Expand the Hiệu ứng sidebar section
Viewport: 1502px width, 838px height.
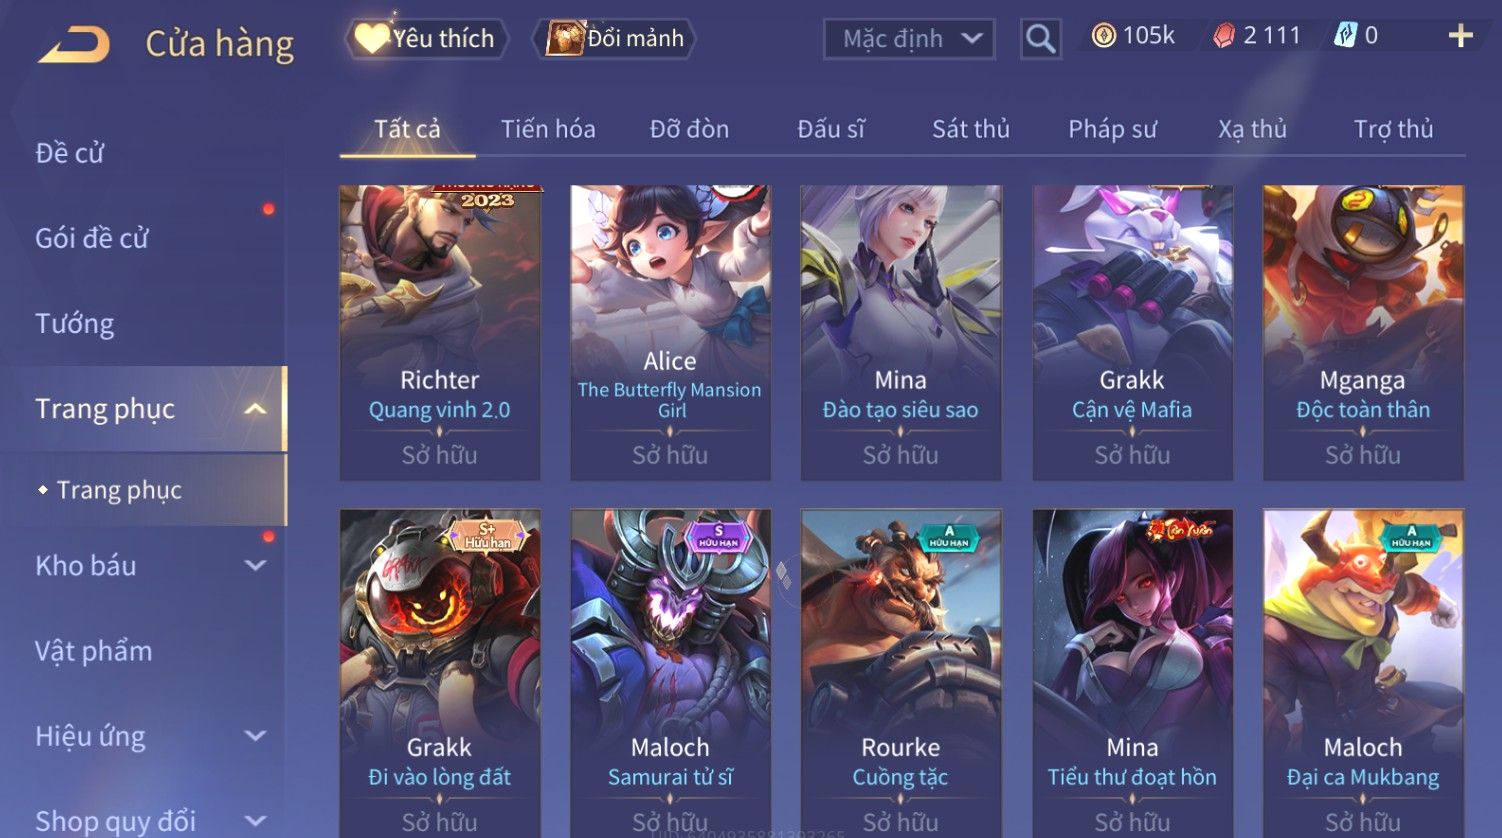(256, 737)
